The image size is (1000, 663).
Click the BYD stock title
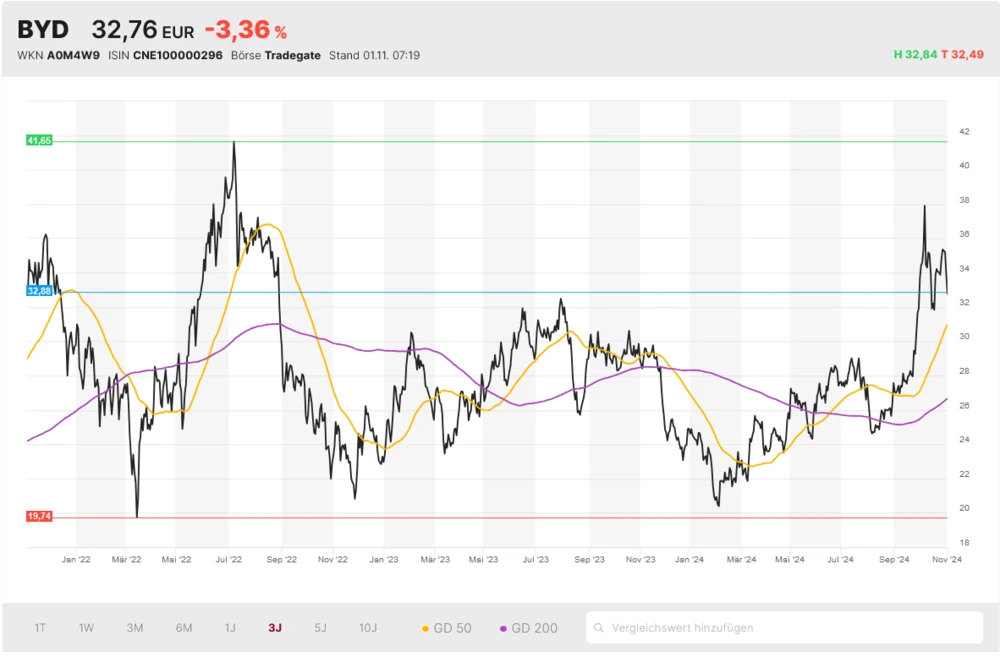click(43, 30)
